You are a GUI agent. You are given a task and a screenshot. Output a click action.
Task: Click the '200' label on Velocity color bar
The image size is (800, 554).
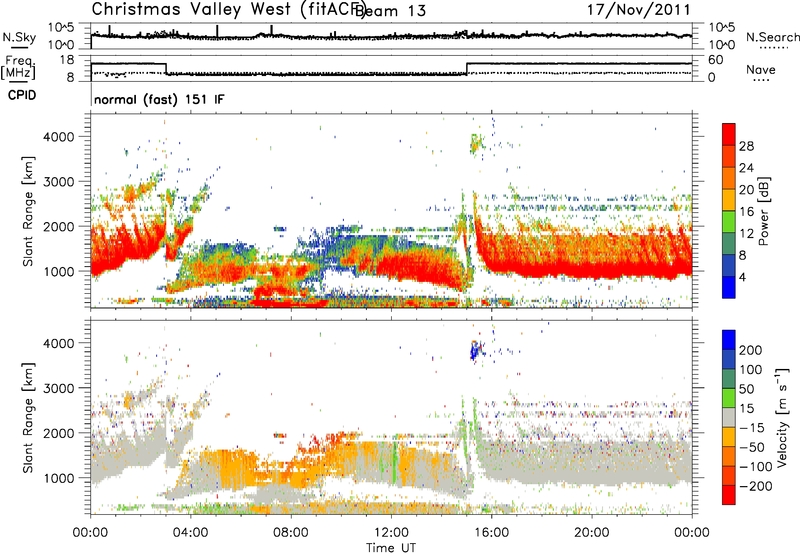[751, 350]
